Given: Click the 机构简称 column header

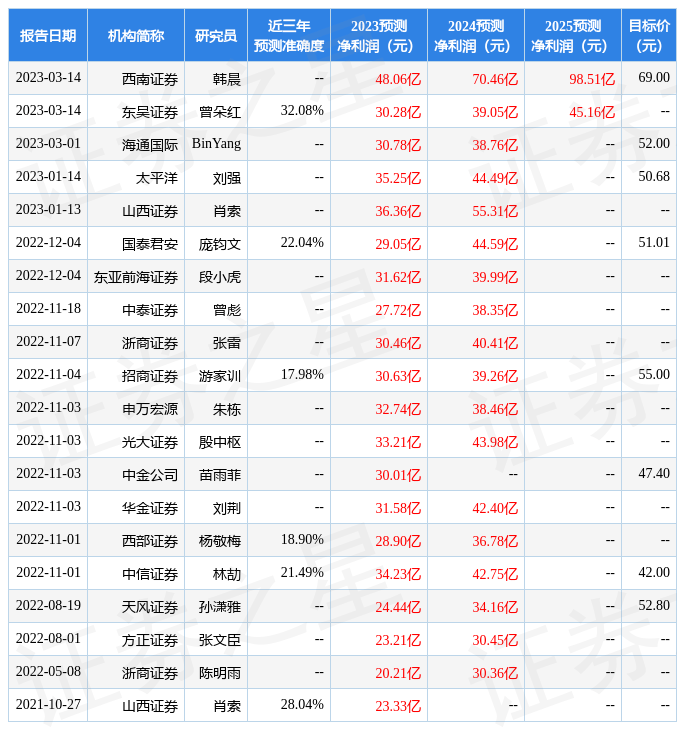Looking at the screenshot, I should [136, 36].
